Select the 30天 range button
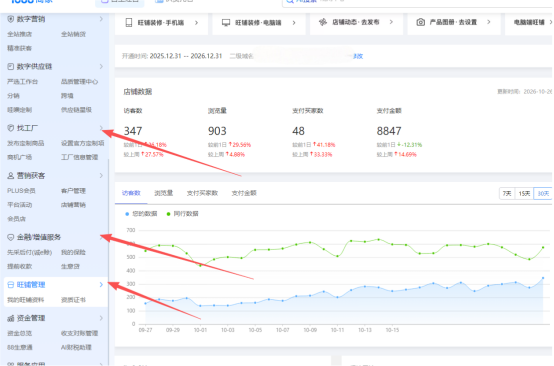 pyautogui.click(x=543, y=194)
